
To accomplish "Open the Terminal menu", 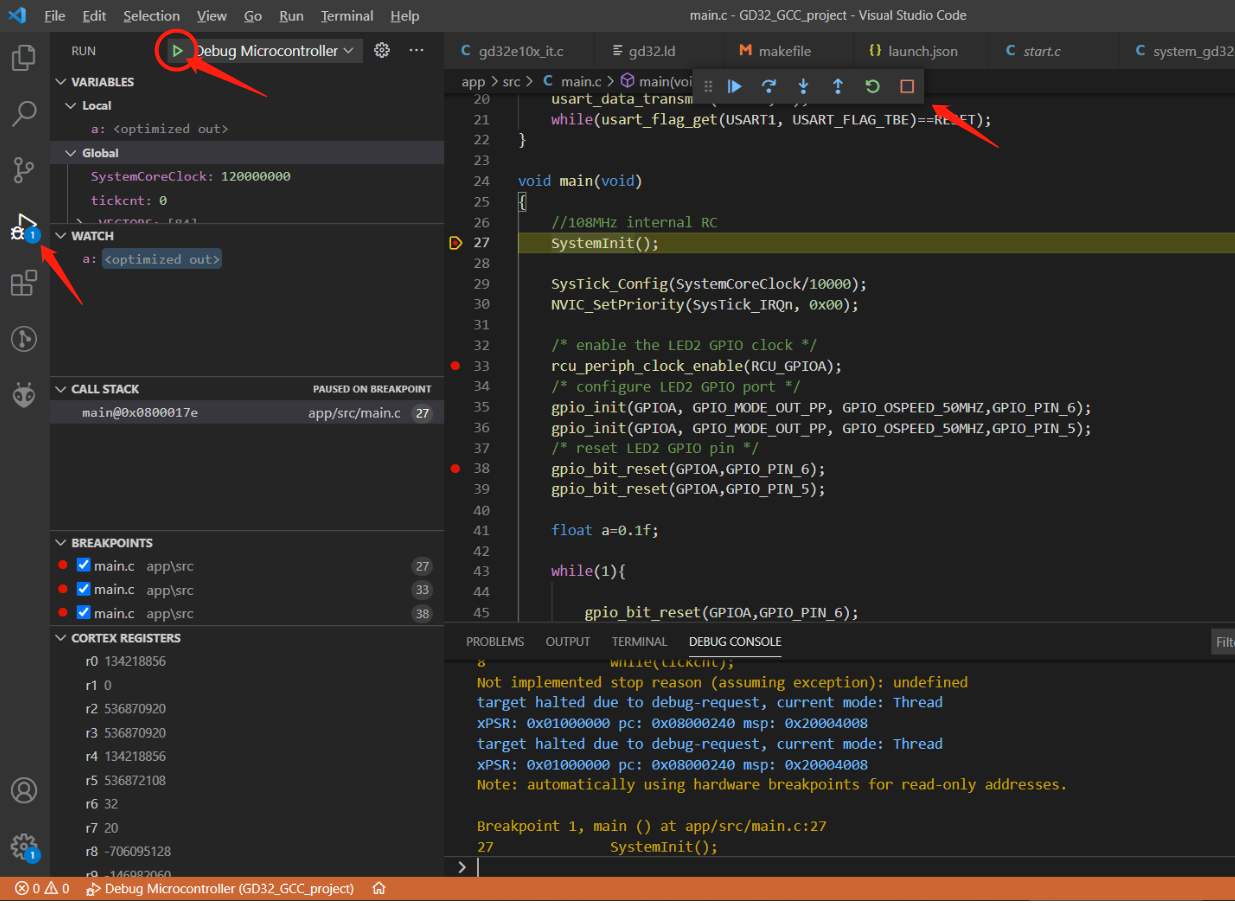I will click(347, 16).
